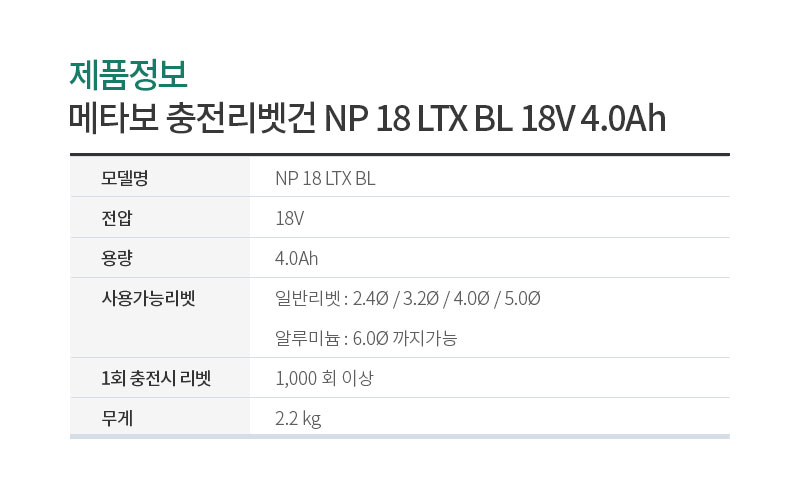Image resolution: width=800 pixels, height=484 pixels.
Task: Click the 2.4Ø rivet size
Action: click(x=370, y=298)
